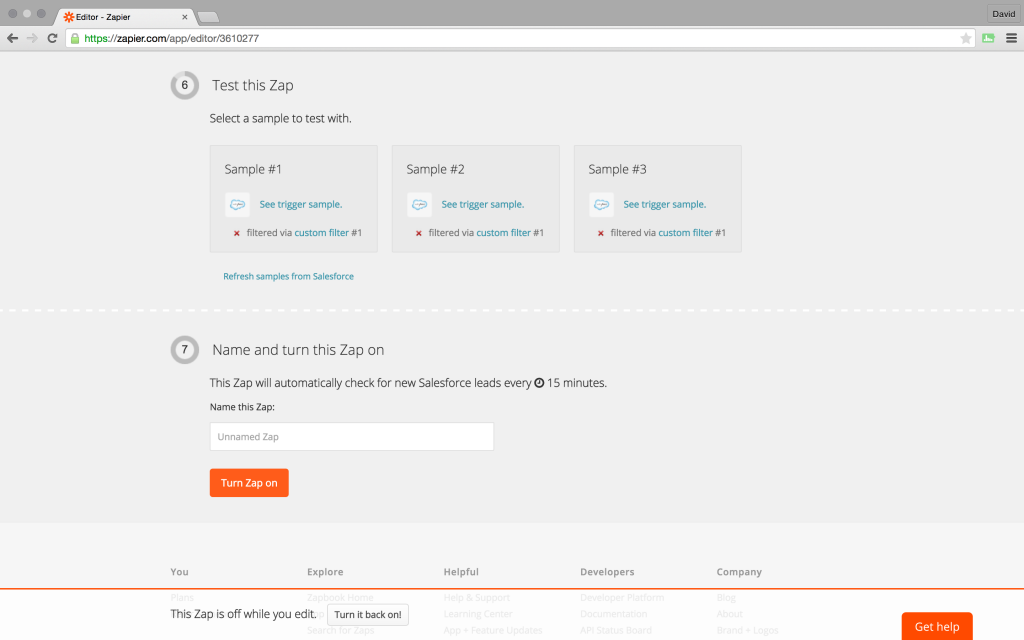This screenshot has width=1024, height=640.
Task: Click the Salesforce icon in Sample #3
Action: tap(601, 204)
